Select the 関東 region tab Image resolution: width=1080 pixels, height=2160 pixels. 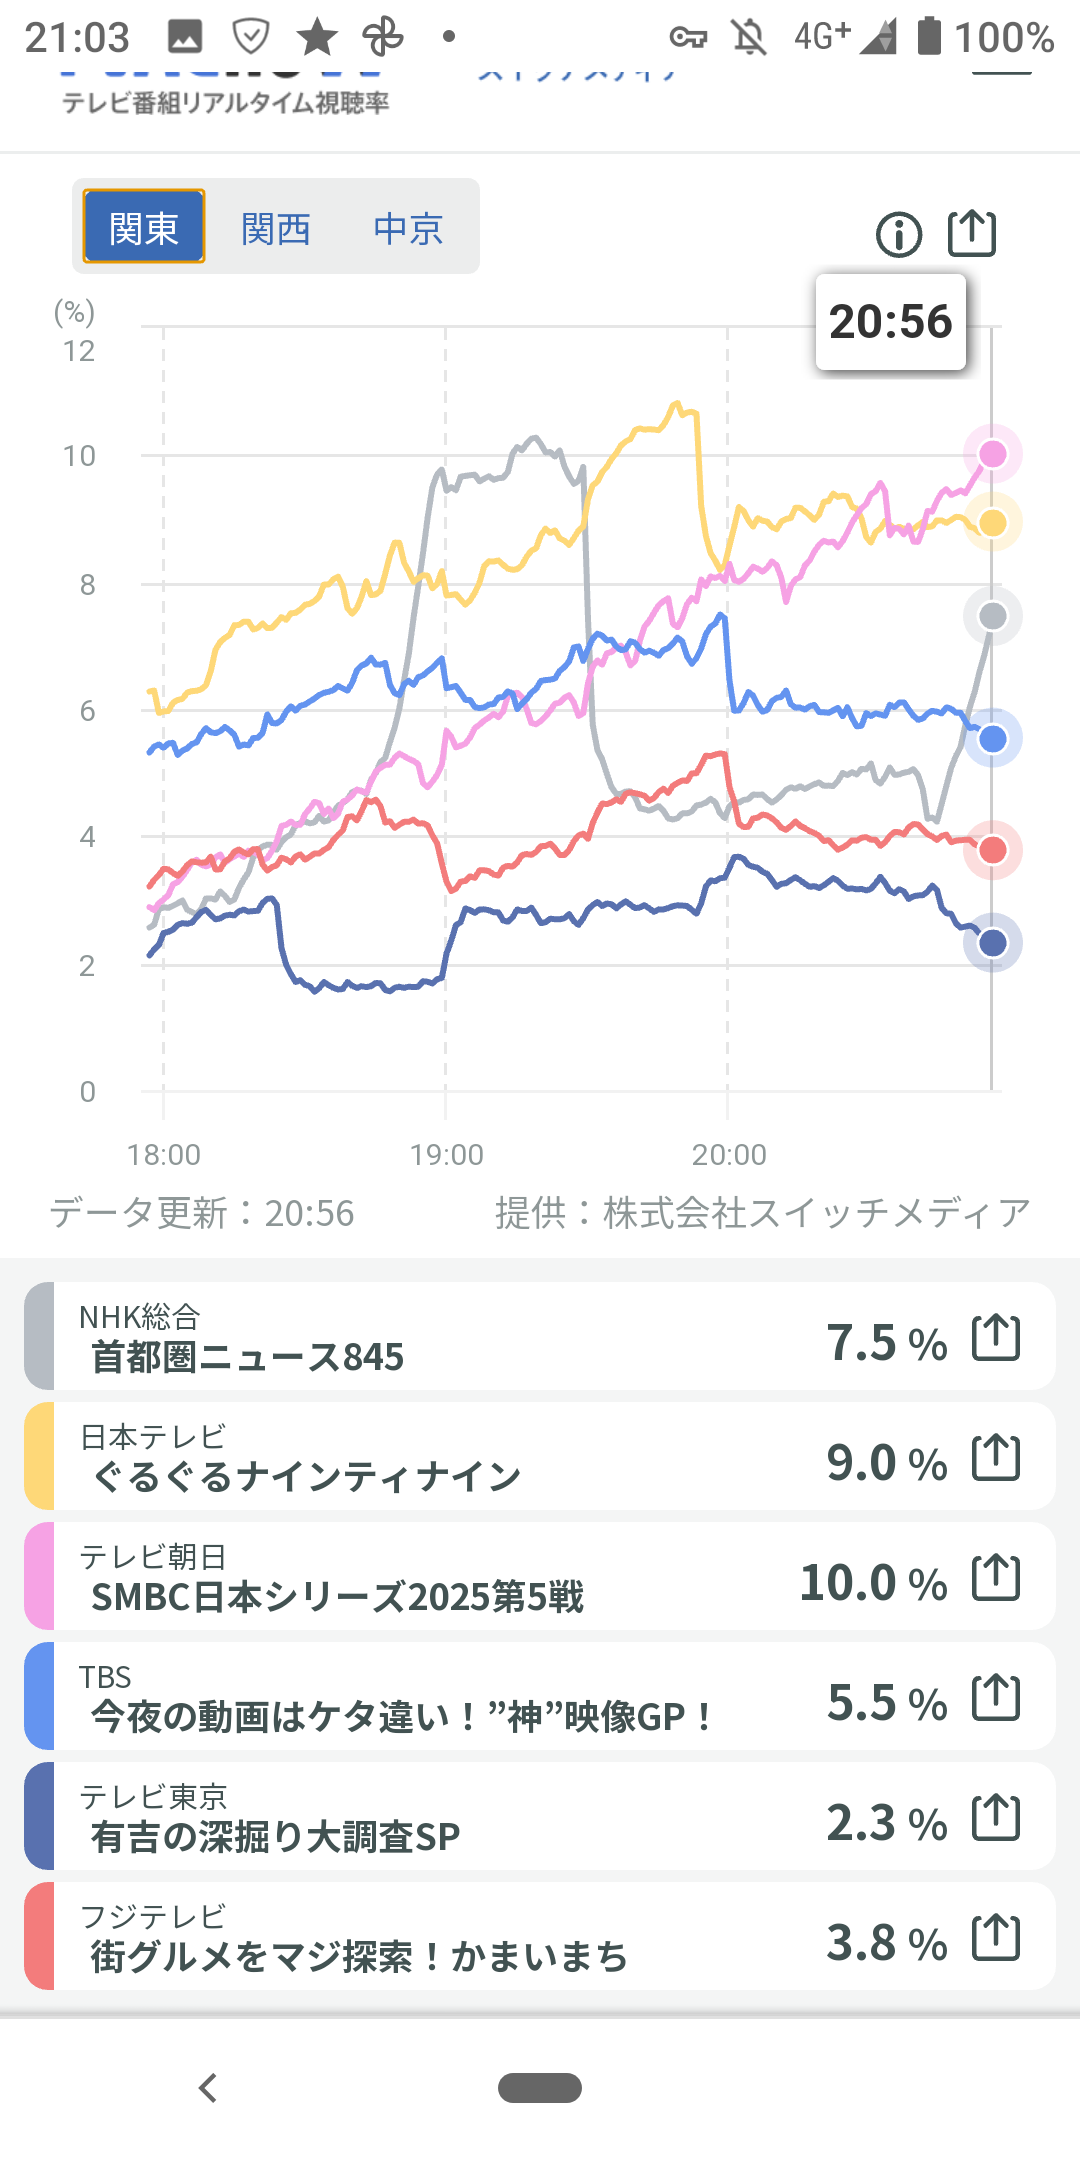[144, 227]
